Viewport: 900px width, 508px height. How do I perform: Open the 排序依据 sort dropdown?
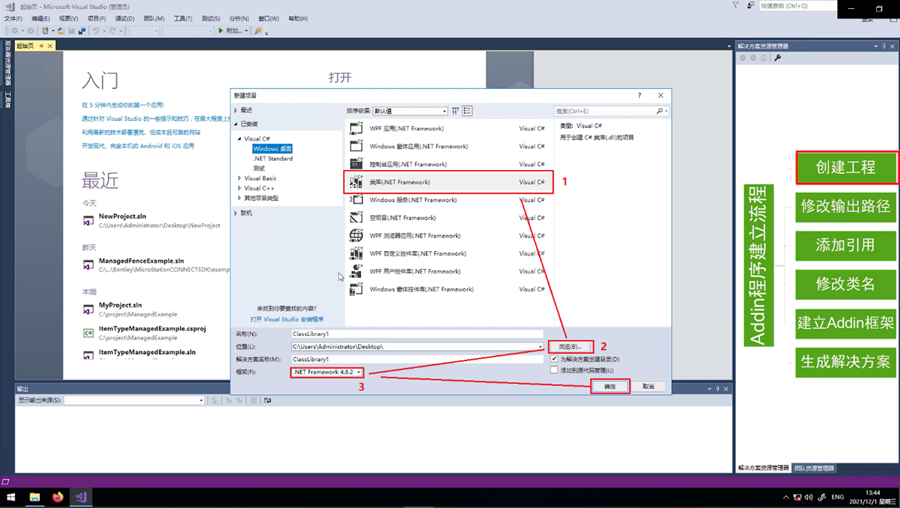coord(410,111)
